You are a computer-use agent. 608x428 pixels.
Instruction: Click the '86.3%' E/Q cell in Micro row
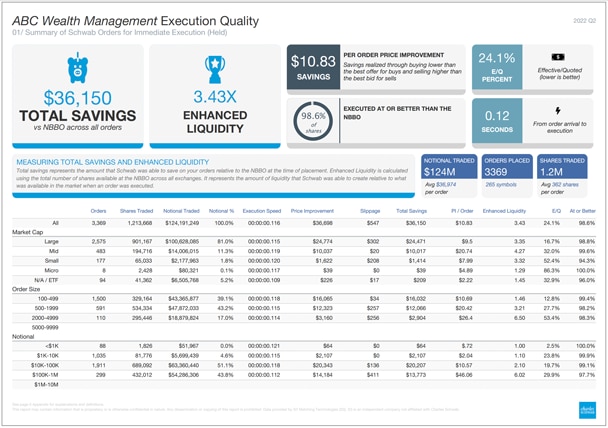pos(552,270)
